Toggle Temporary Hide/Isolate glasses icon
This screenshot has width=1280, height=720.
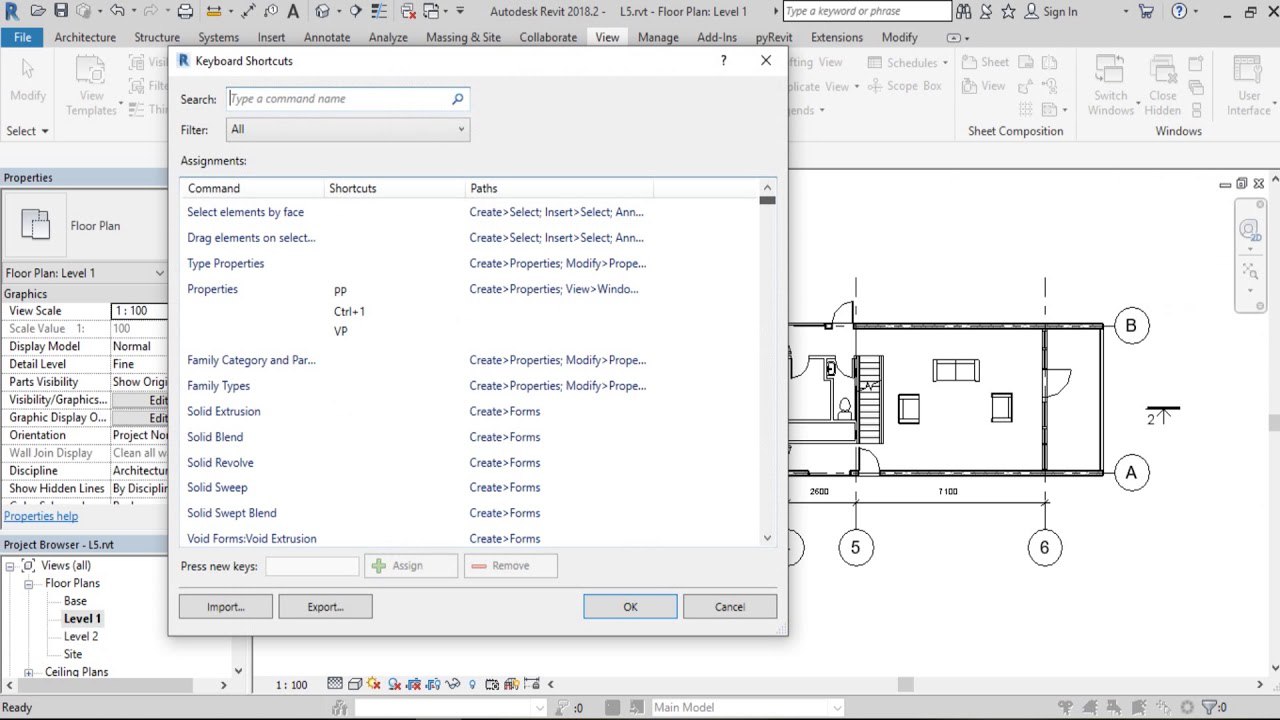click(451, 685)
